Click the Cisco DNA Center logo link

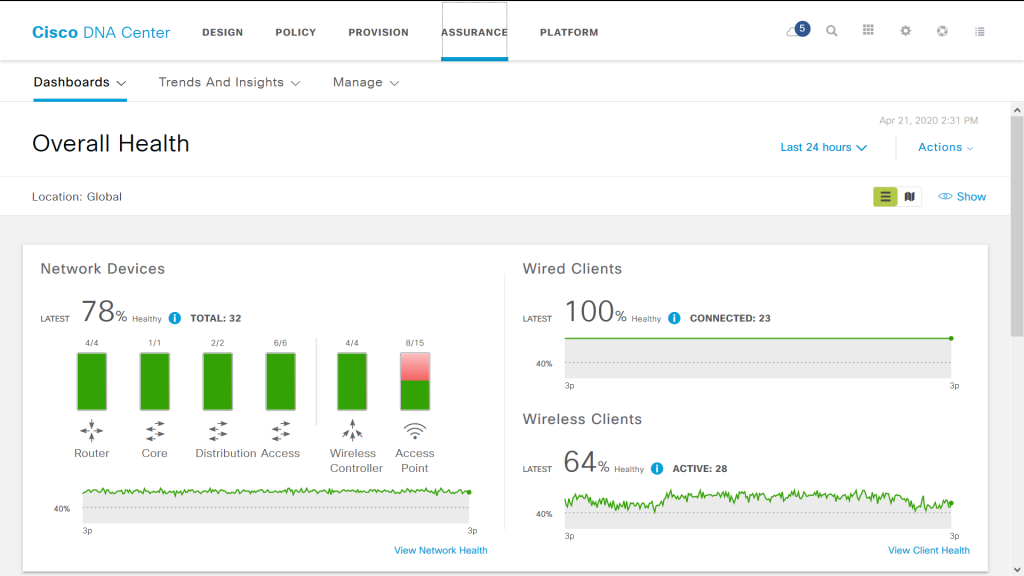click(x=101, y=32)
